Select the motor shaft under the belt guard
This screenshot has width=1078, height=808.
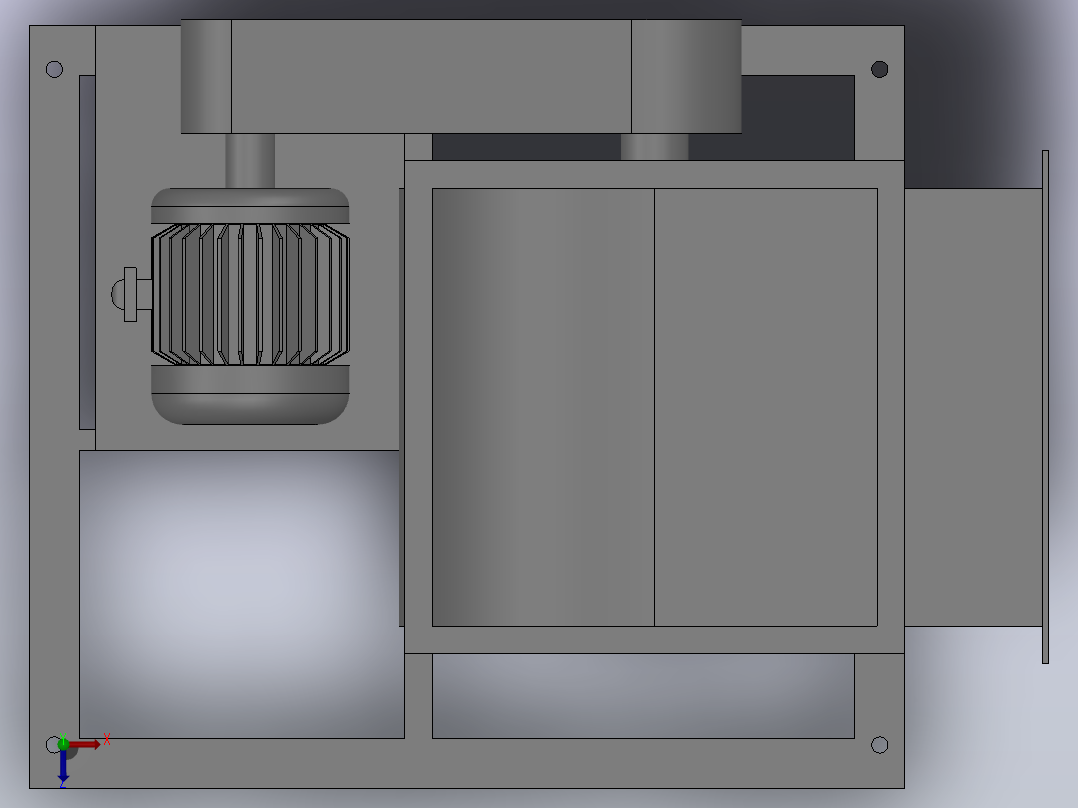(250, 160)
